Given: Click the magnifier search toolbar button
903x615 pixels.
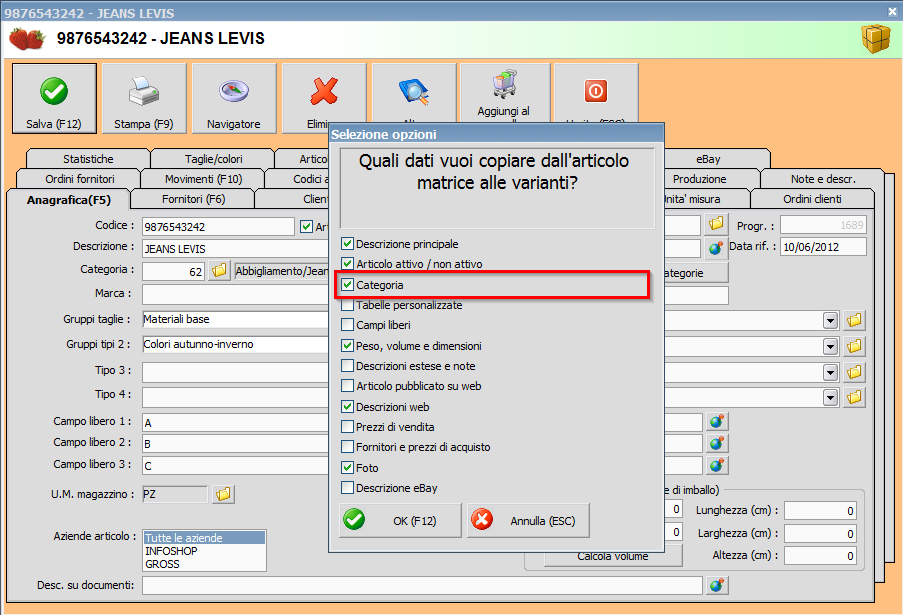Looking at the screenshot, I should pos(414,92).
